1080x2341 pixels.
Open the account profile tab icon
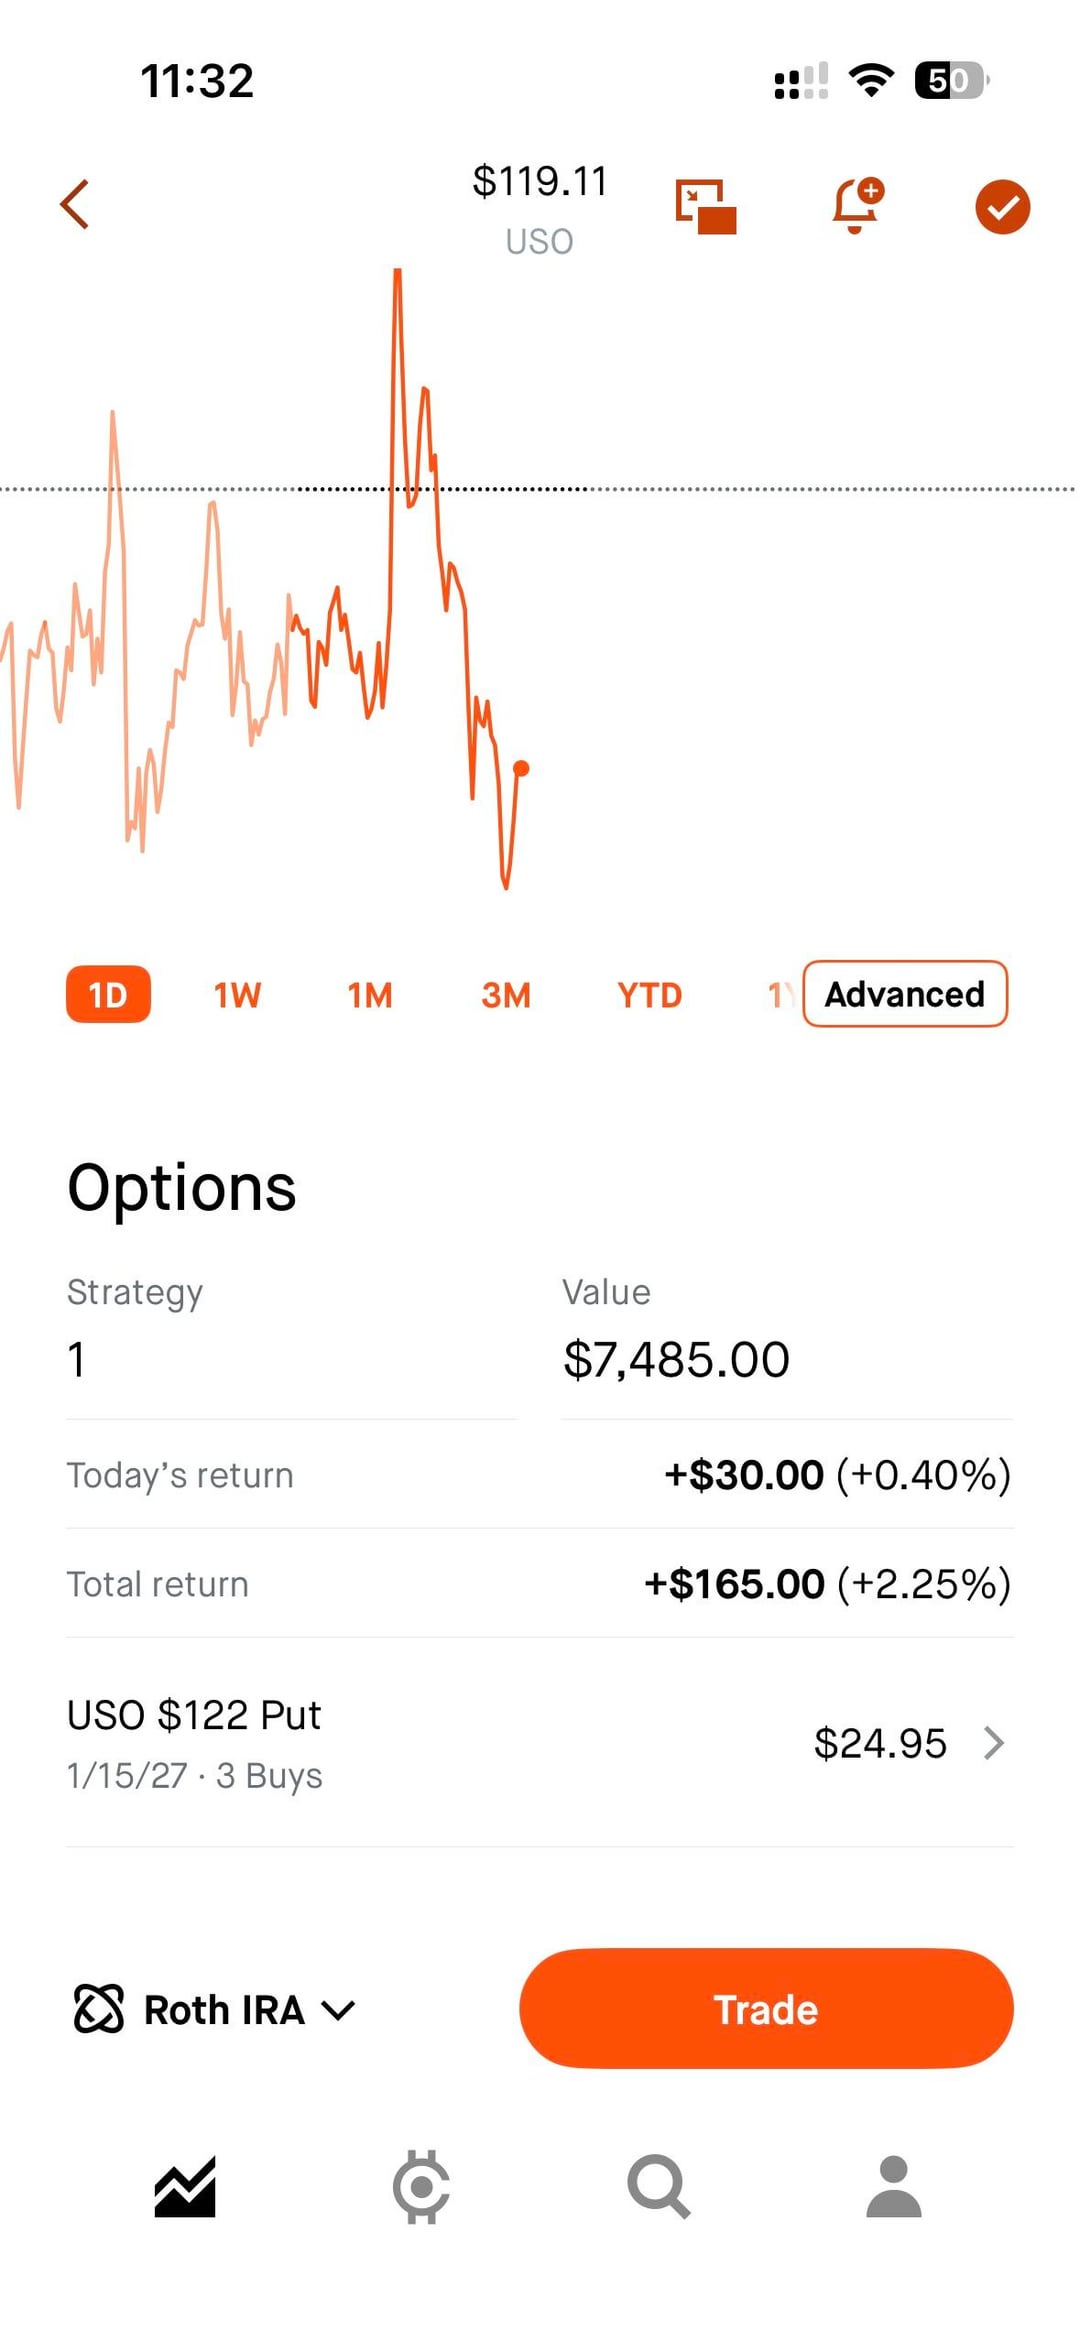tap(893, 2187)
